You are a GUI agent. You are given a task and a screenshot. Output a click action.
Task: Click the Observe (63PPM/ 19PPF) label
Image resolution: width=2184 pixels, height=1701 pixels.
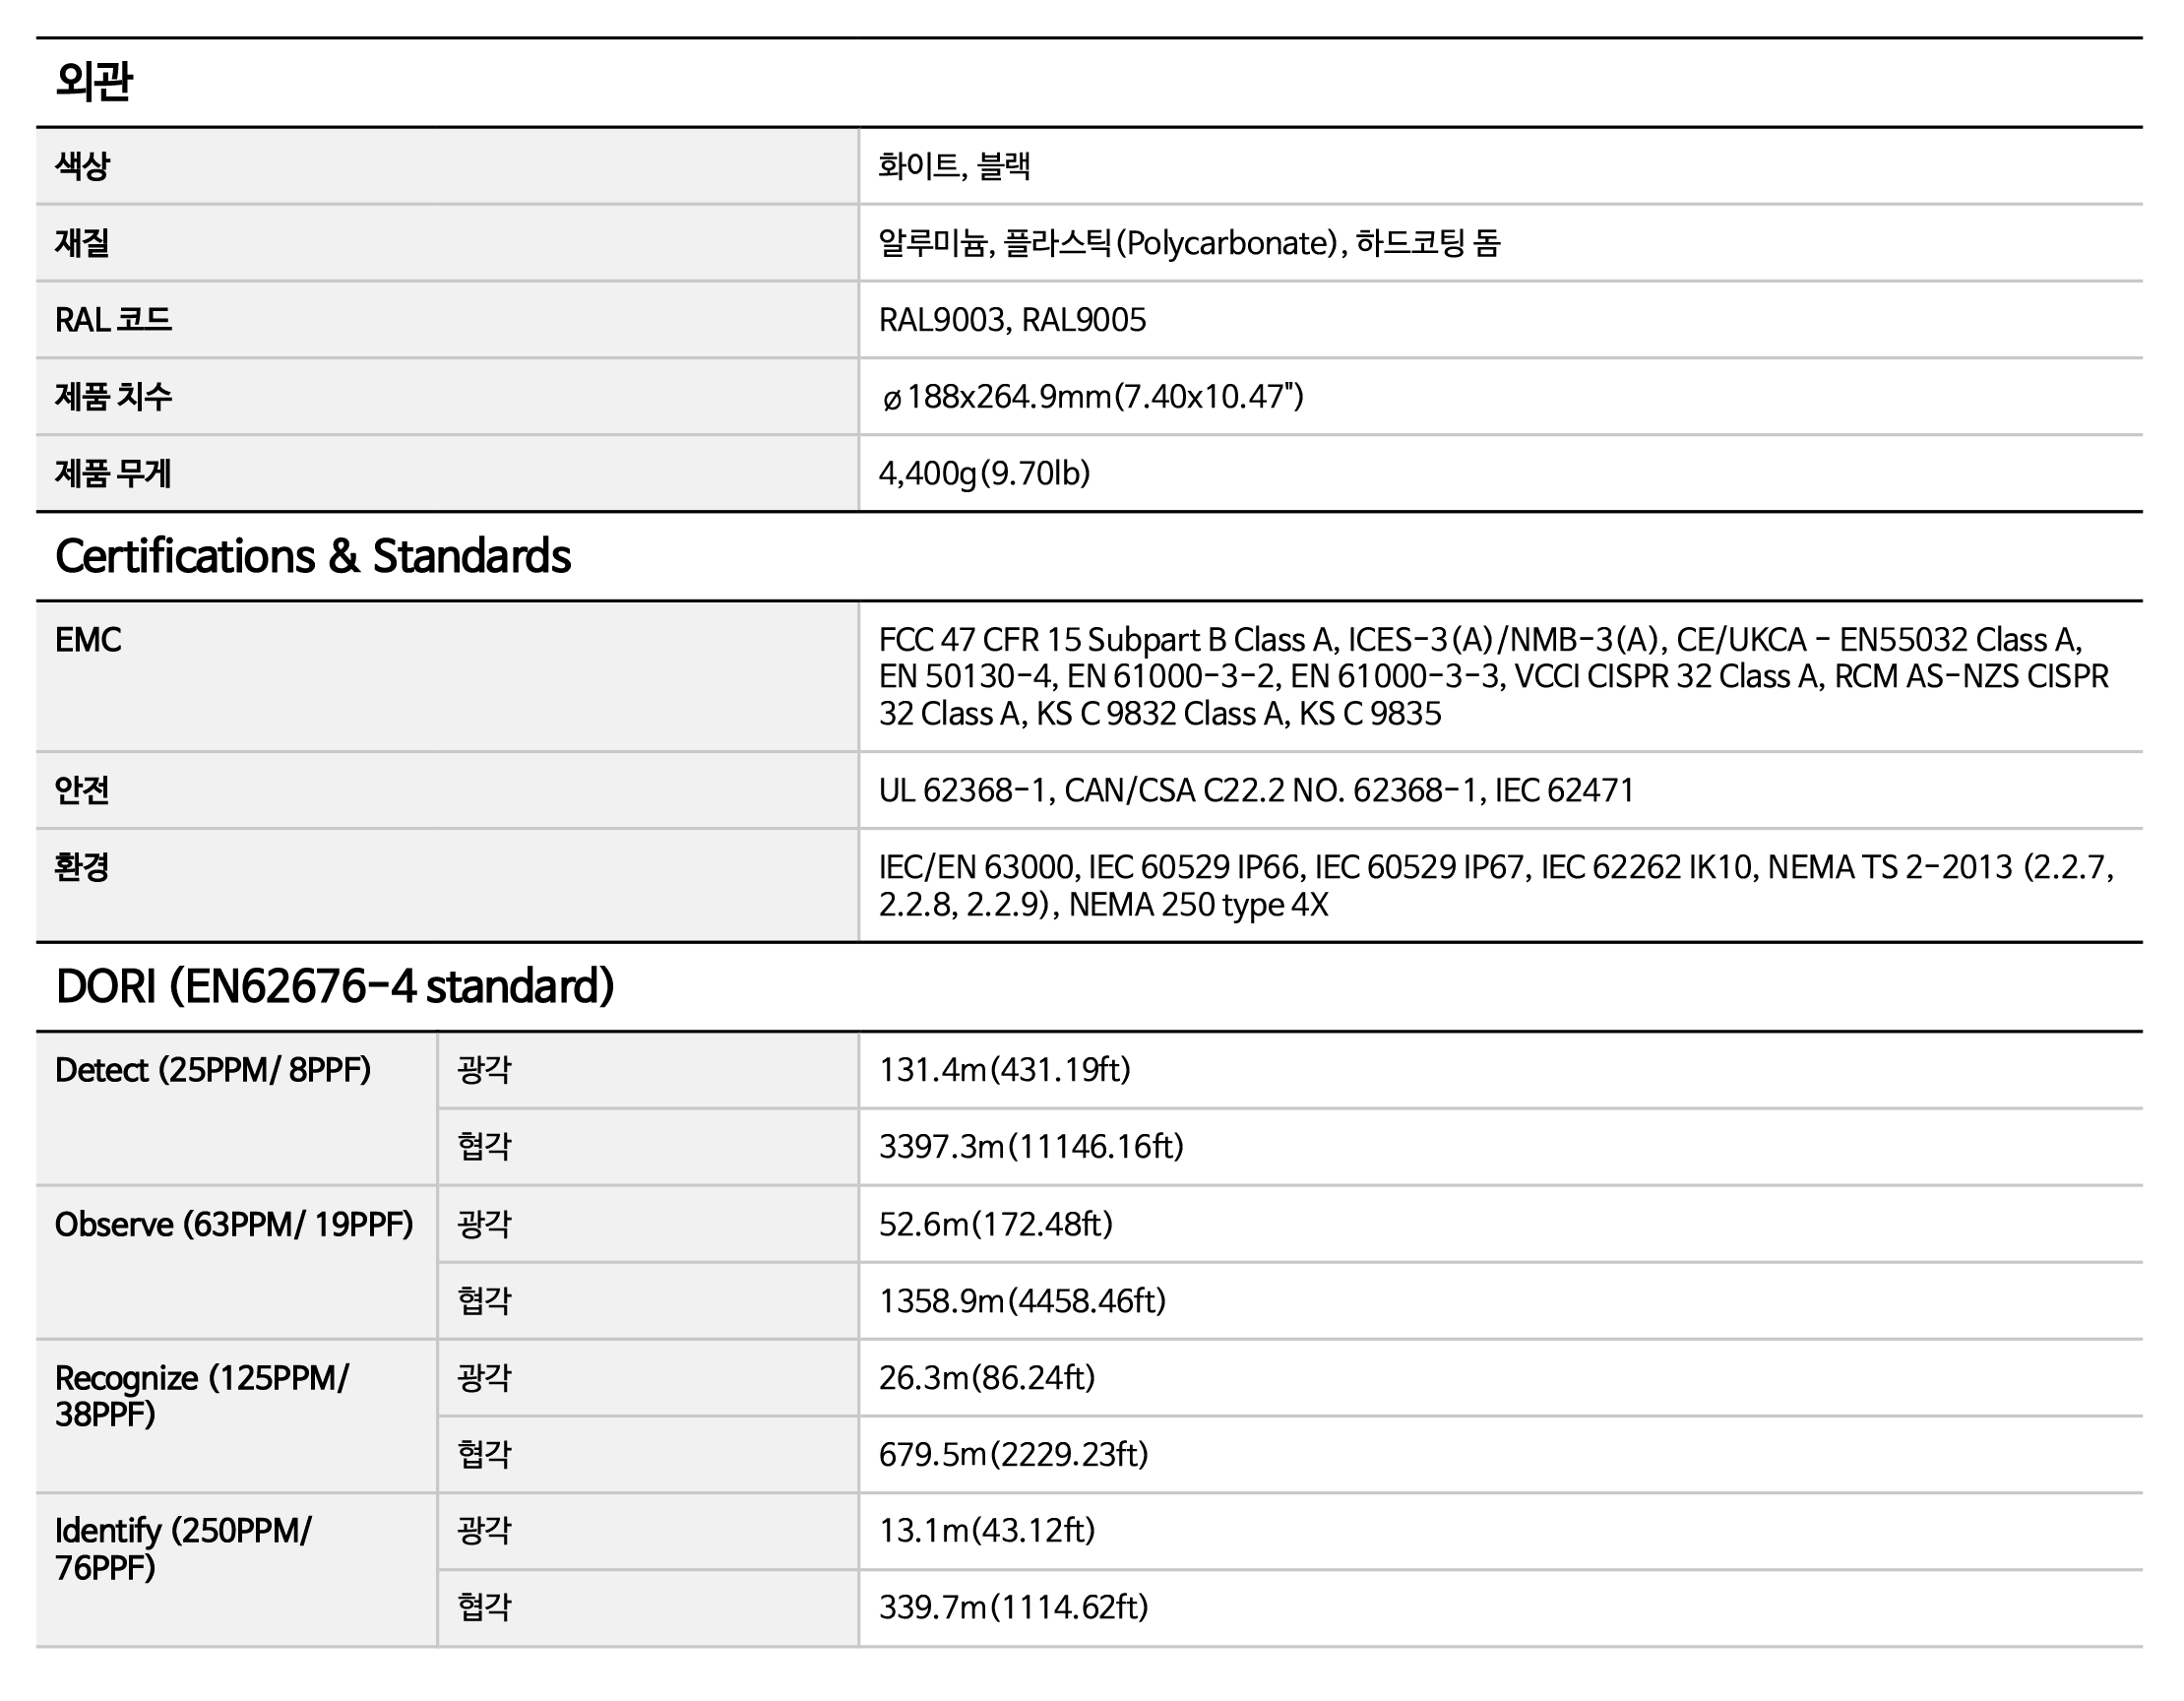[x=234, y=1224]
